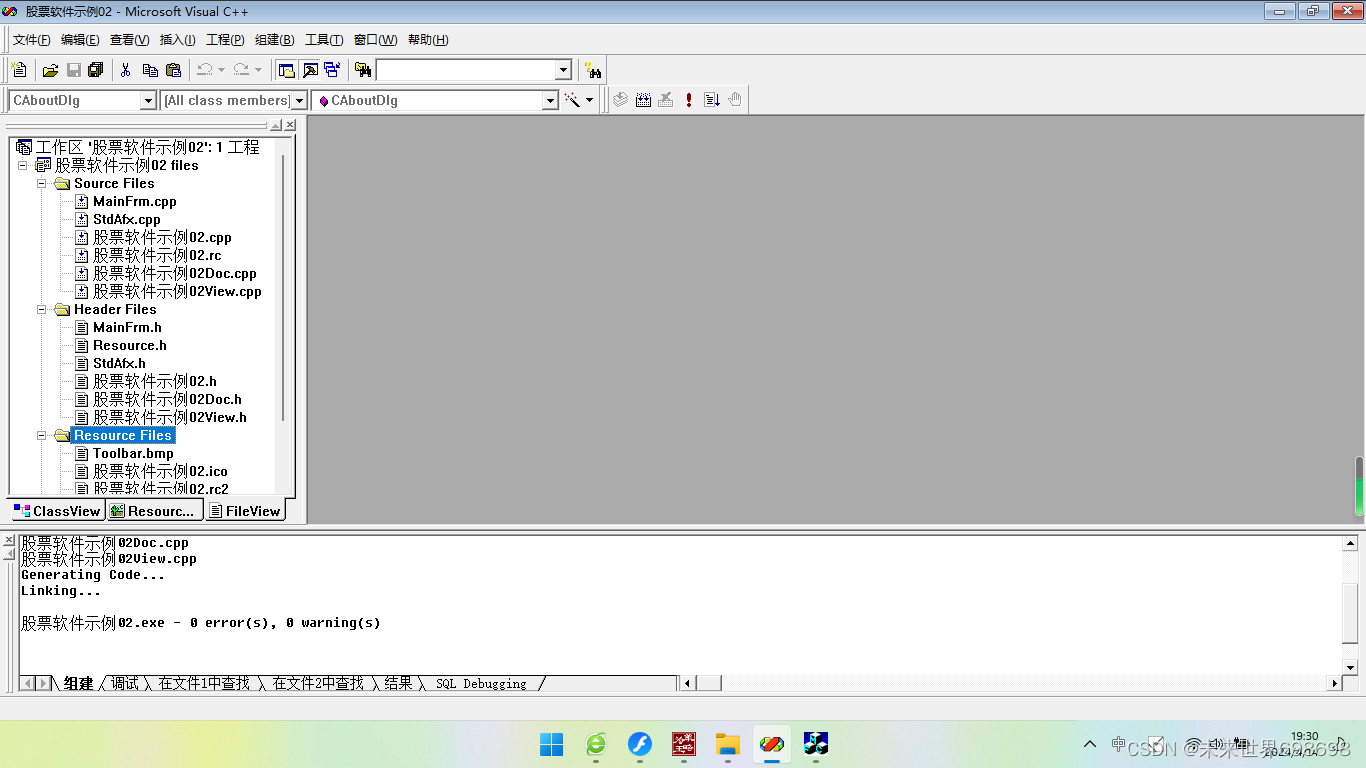Open the 帮助(H) menu
Viewport: 1366px width, 768px height.
coord(428,40)
